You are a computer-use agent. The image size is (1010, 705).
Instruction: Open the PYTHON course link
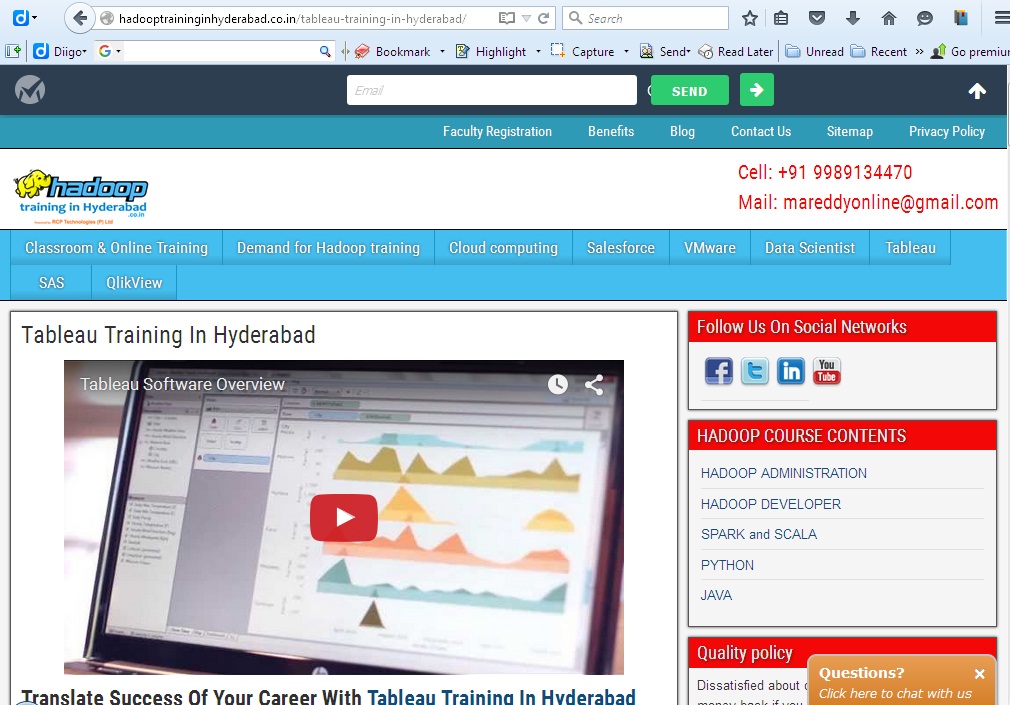coord(727,566)
